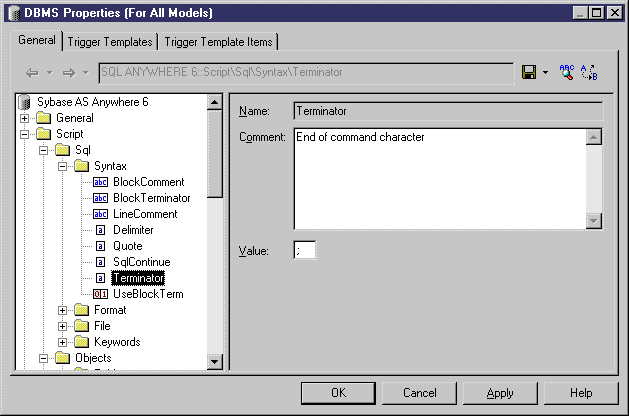Click the Sql folder icon

(63, 150)
